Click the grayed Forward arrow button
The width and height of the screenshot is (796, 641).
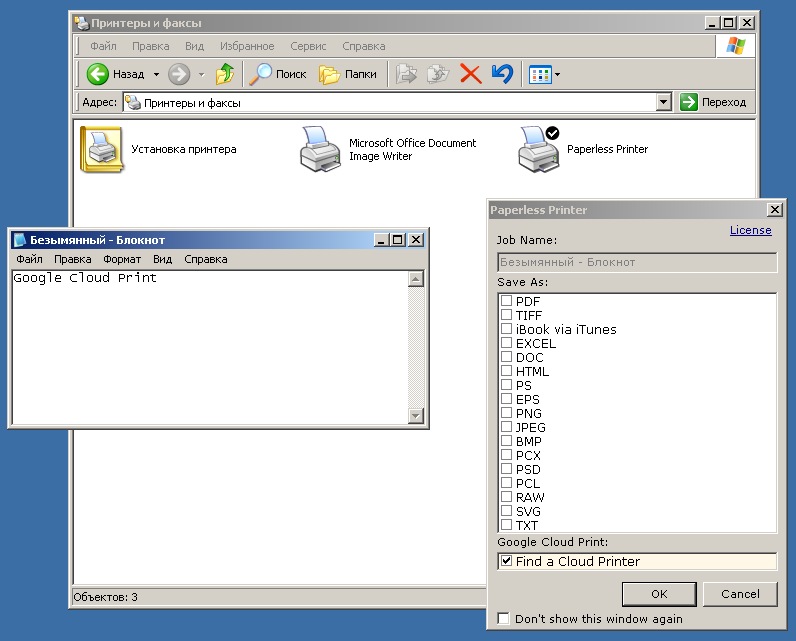click(179, 74)
